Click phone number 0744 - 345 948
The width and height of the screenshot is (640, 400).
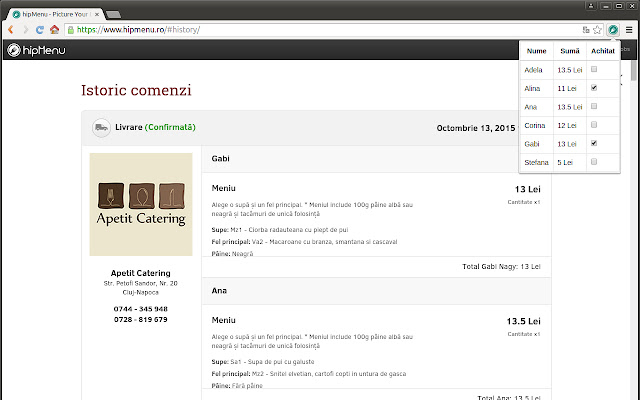click(140, 309)
